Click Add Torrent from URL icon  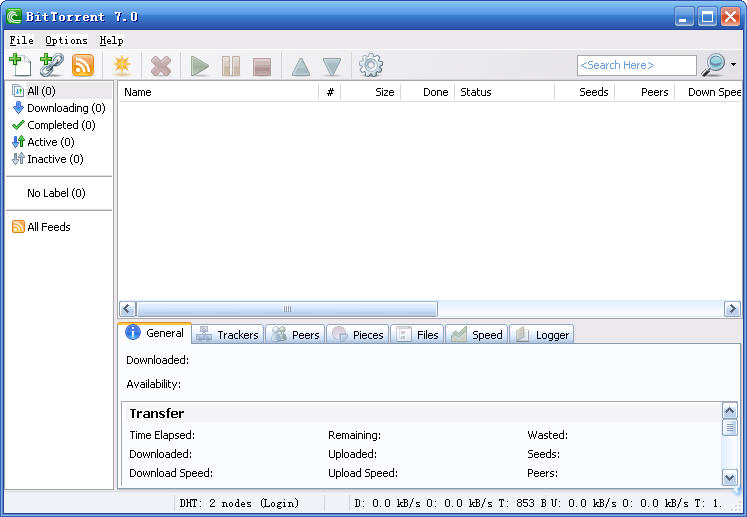(51, 66)
